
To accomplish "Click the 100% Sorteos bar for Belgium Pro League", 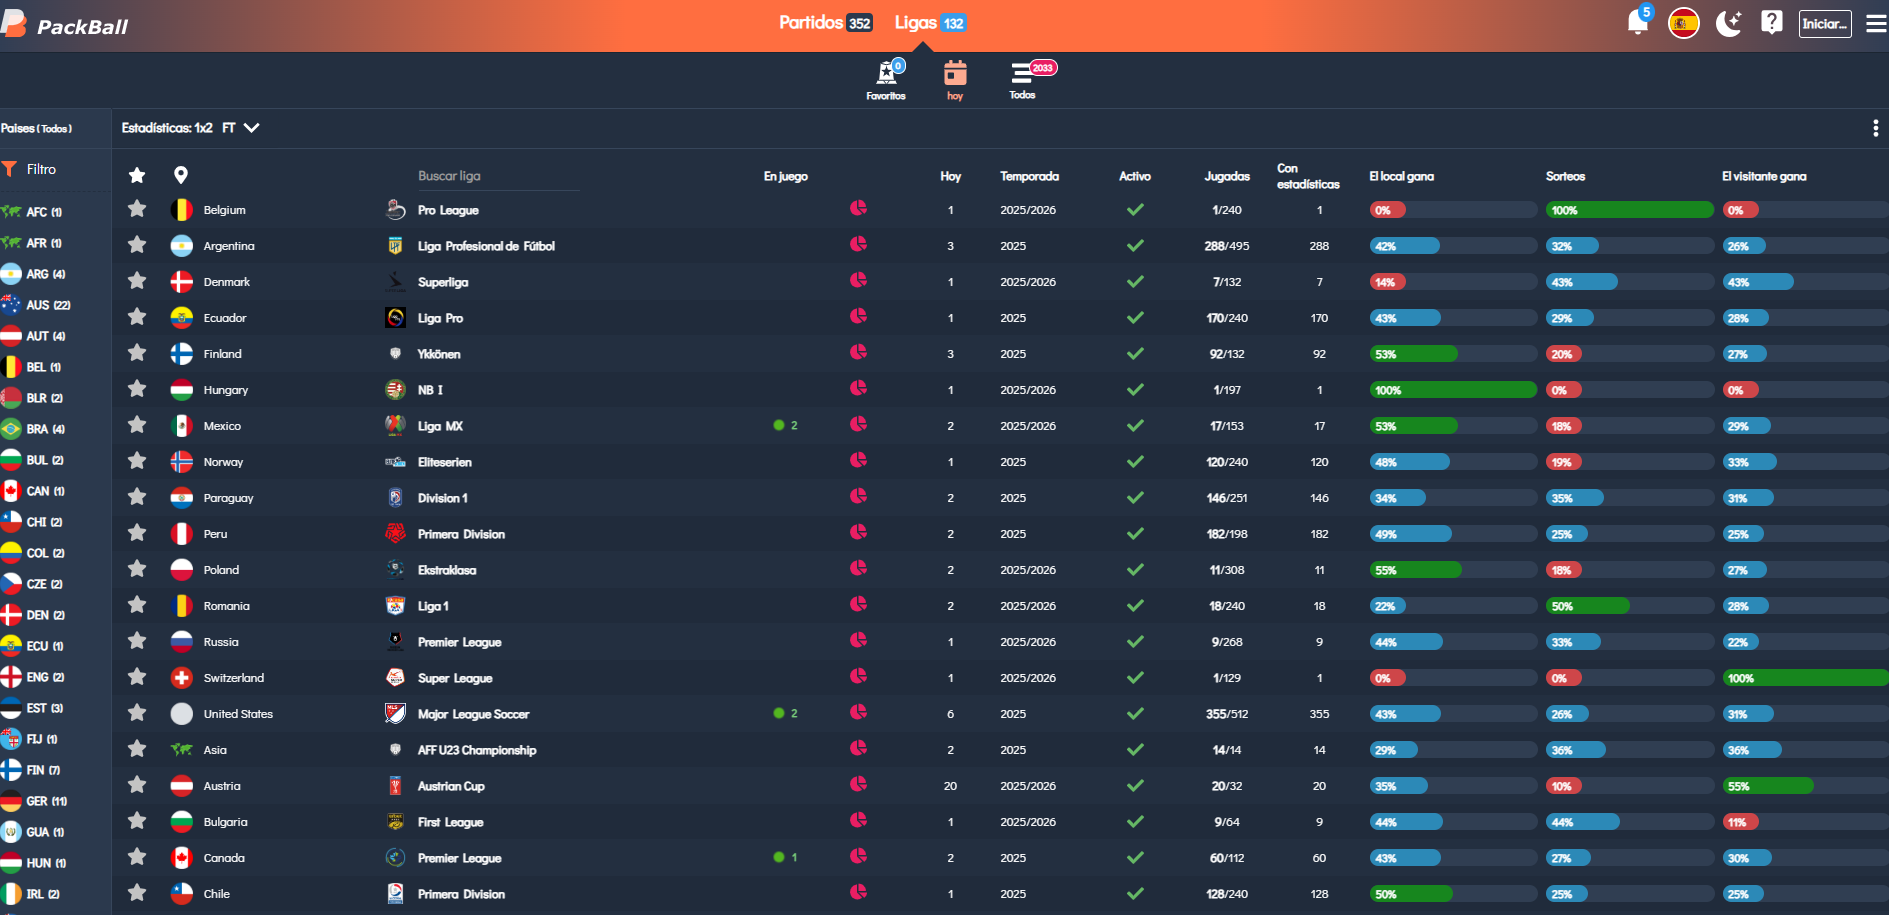I will [1630, 210].
